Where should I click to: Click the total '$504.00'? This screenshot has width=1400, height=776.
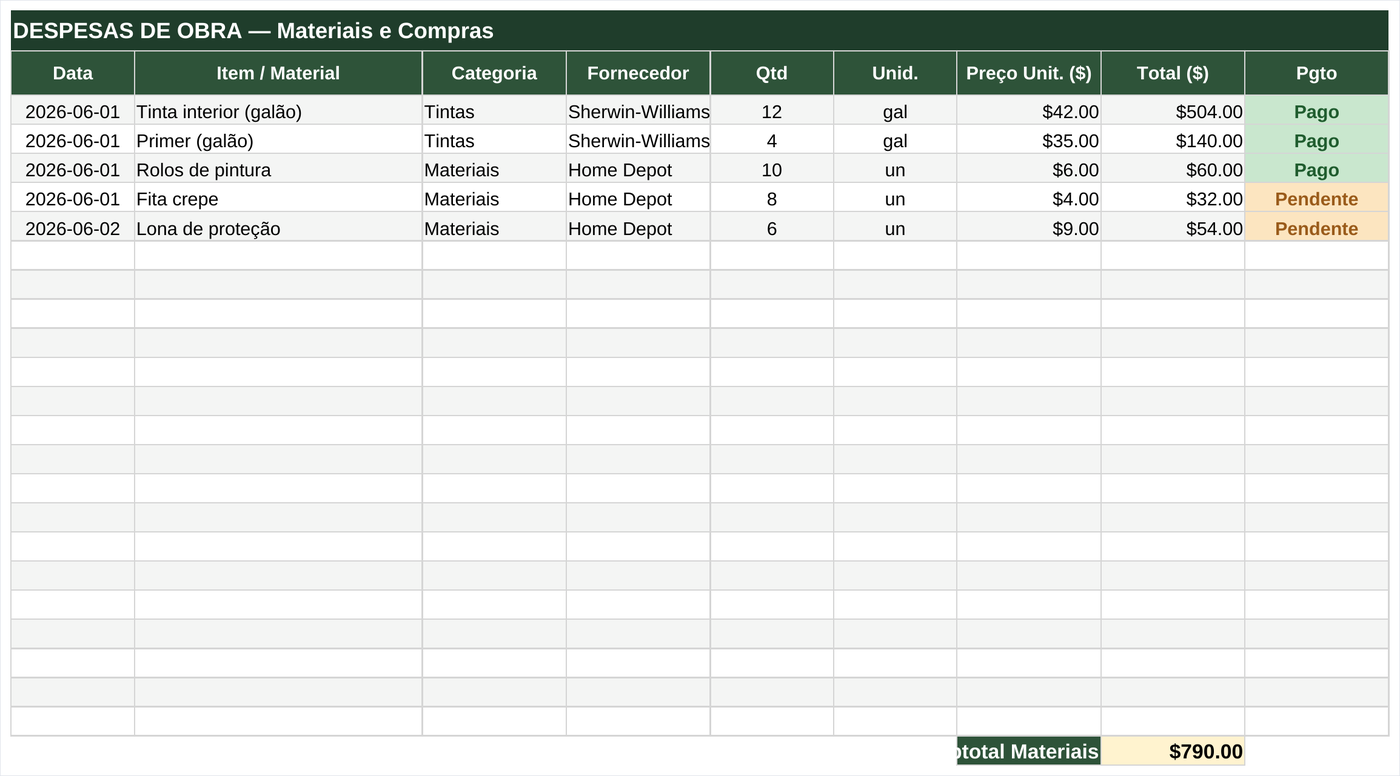pos(1173,111)
